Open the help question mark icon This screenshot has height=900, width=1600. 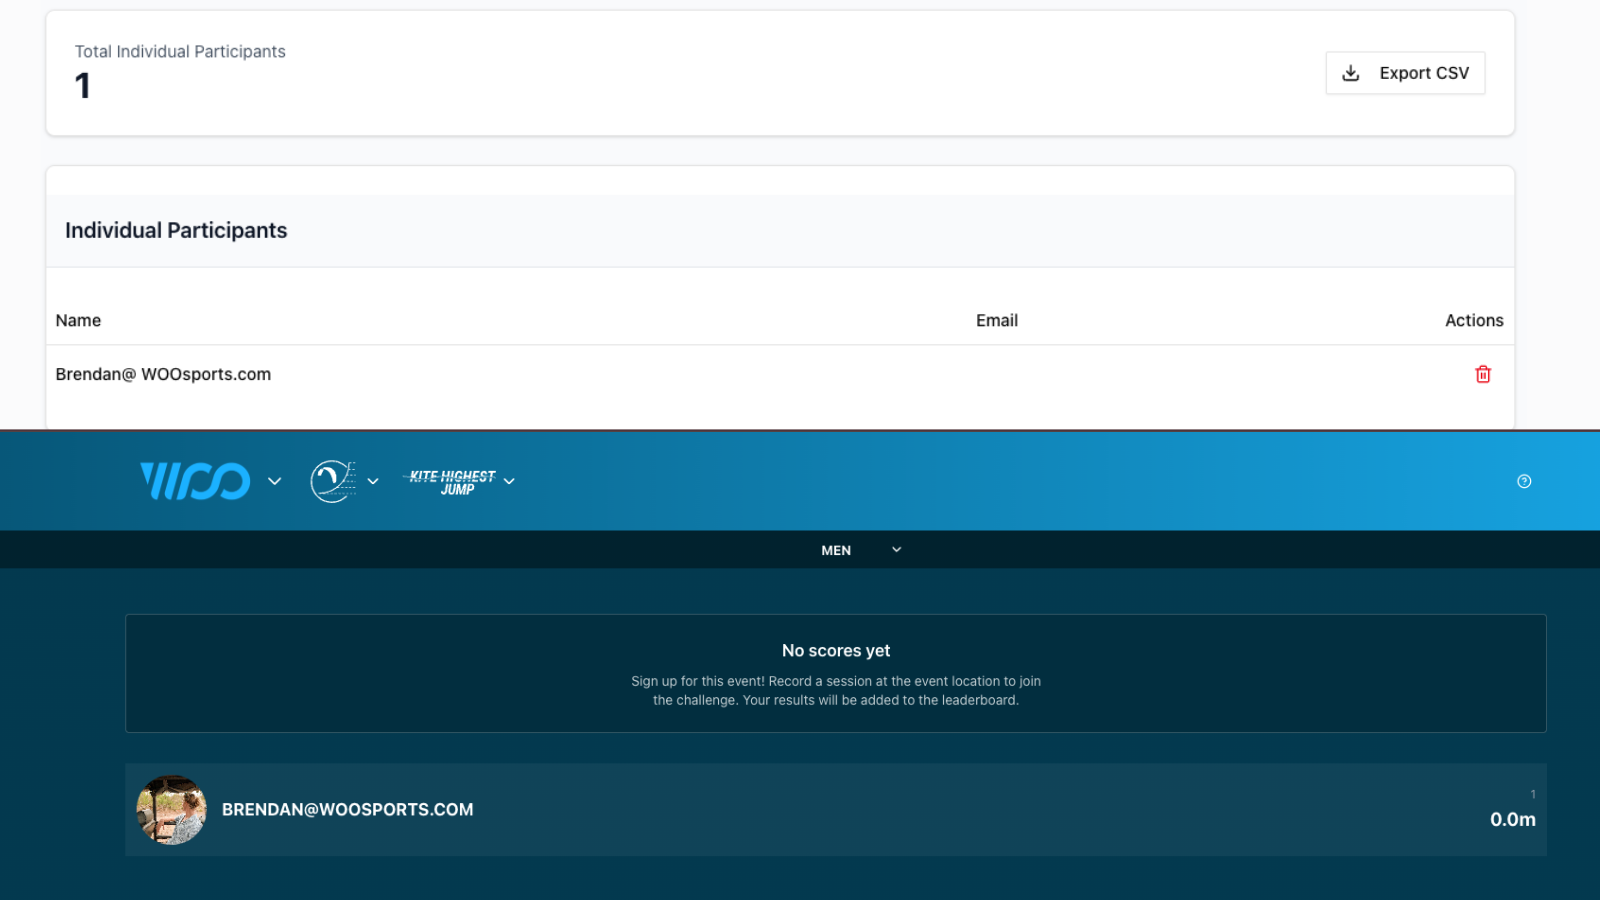[1524, 481]
